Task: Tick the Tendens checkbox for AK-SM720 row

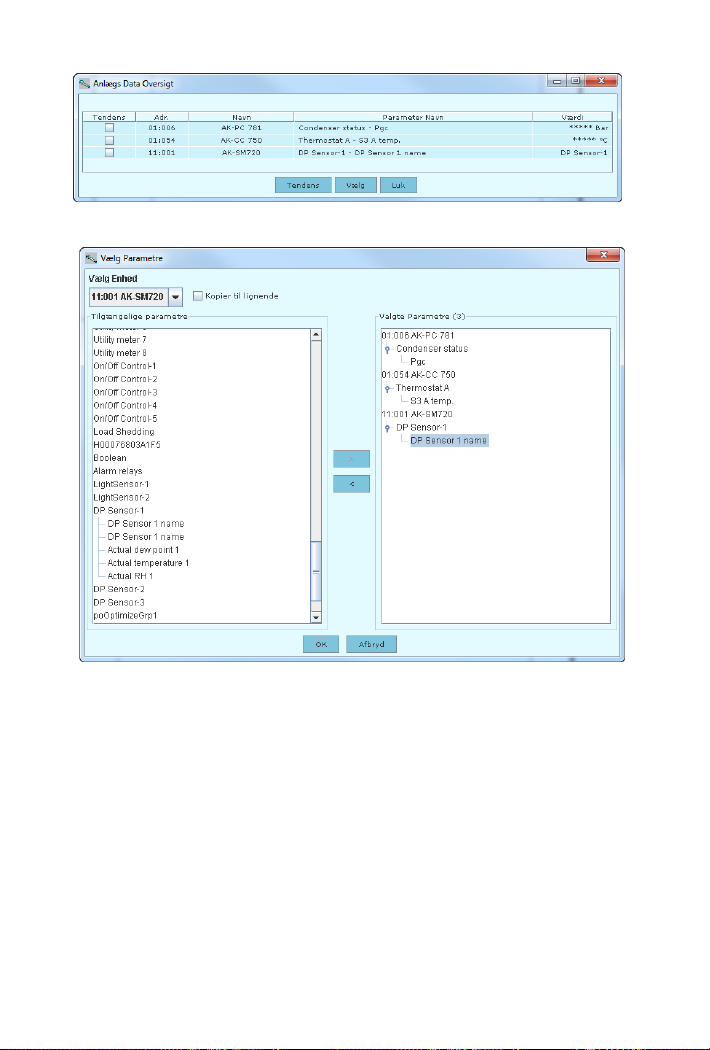Action: coord(109,152)
